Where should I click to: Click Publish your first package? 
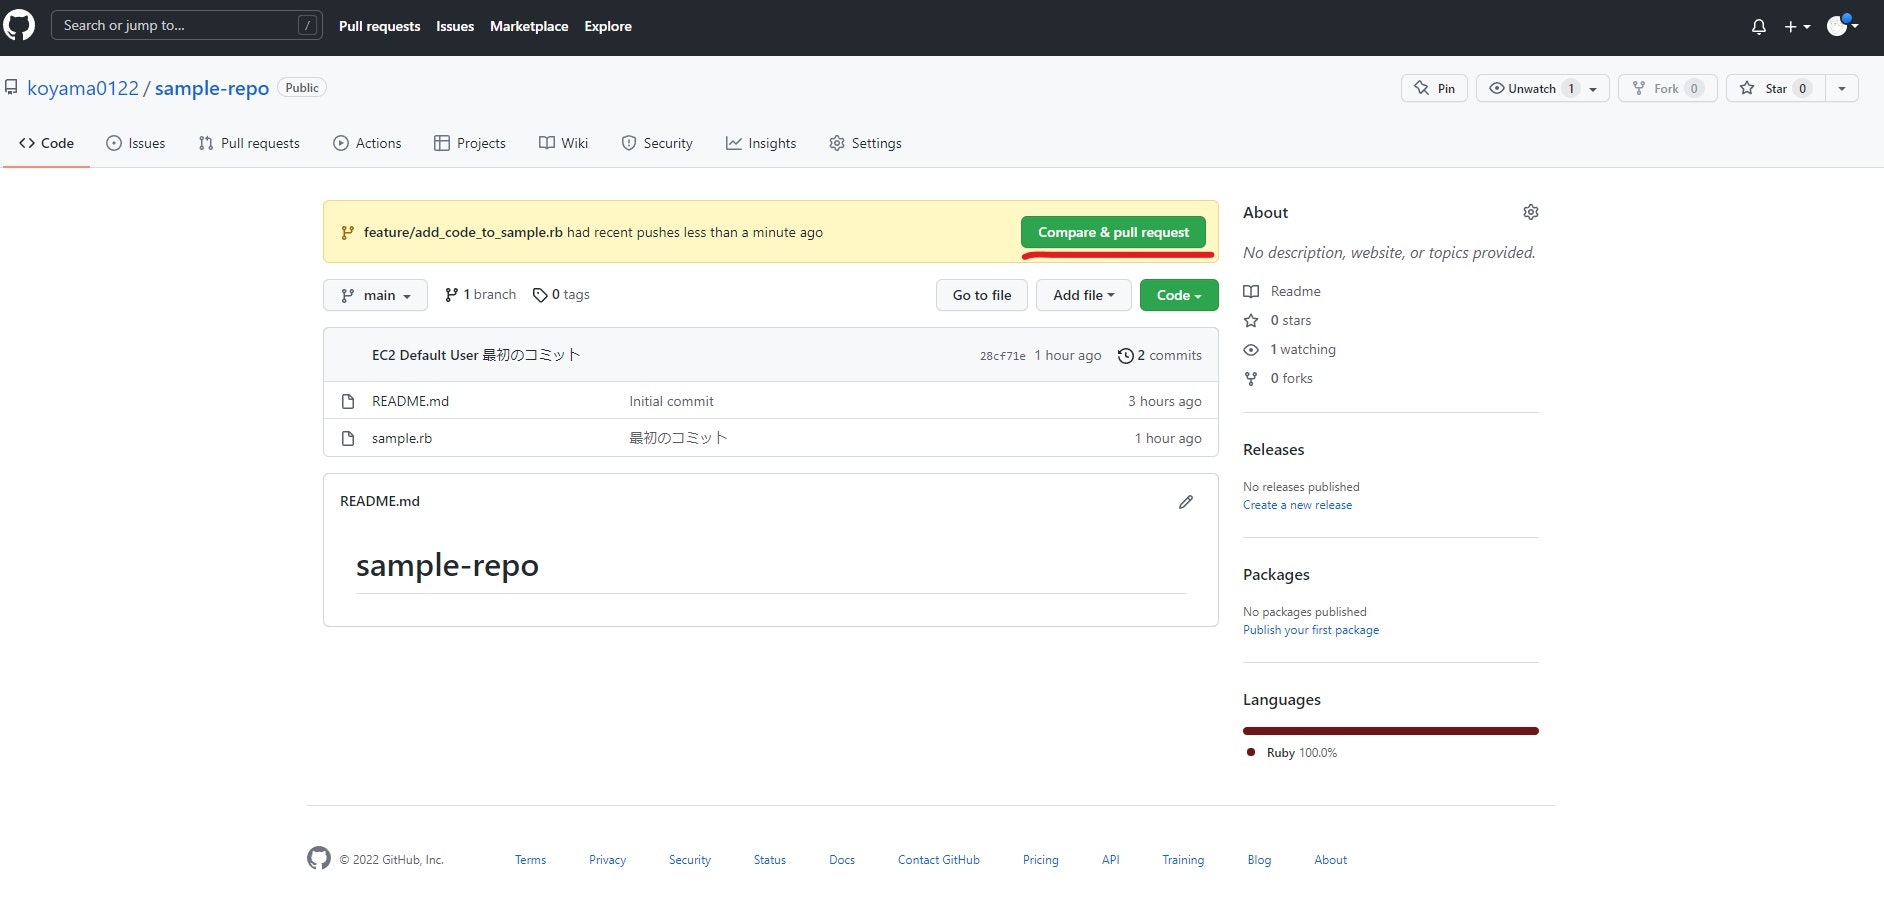[x=1311, y=630]
